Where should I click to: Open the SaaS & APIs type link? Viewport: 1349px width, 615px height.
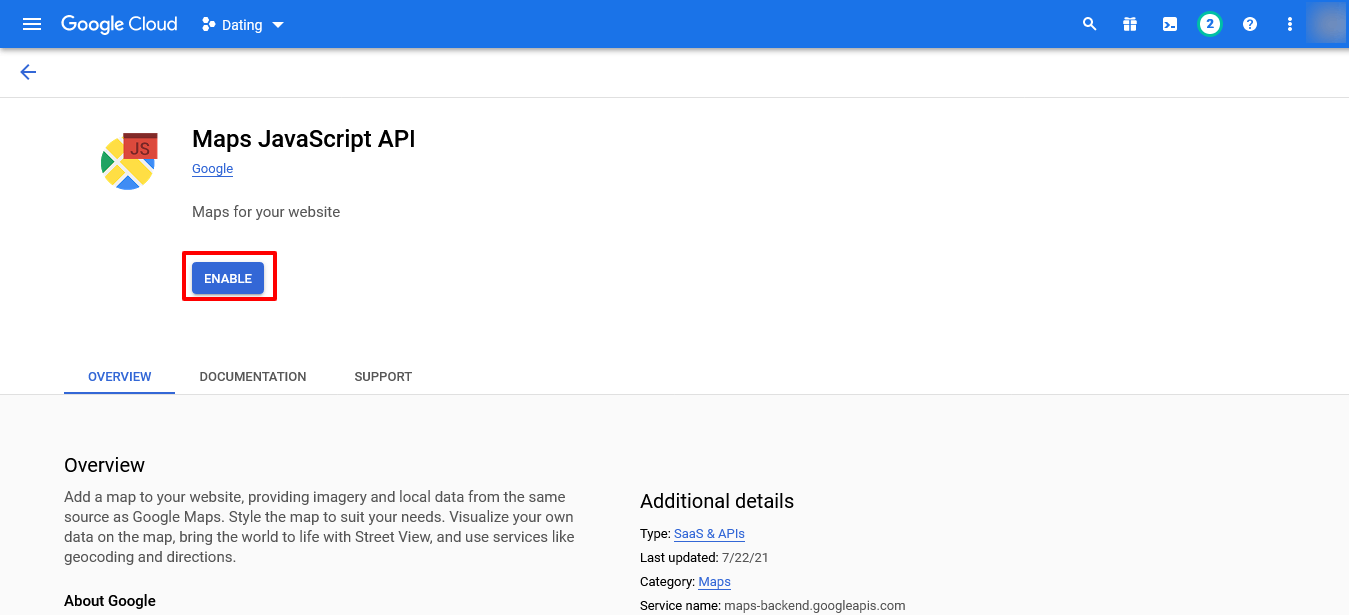tap(709, 534)
